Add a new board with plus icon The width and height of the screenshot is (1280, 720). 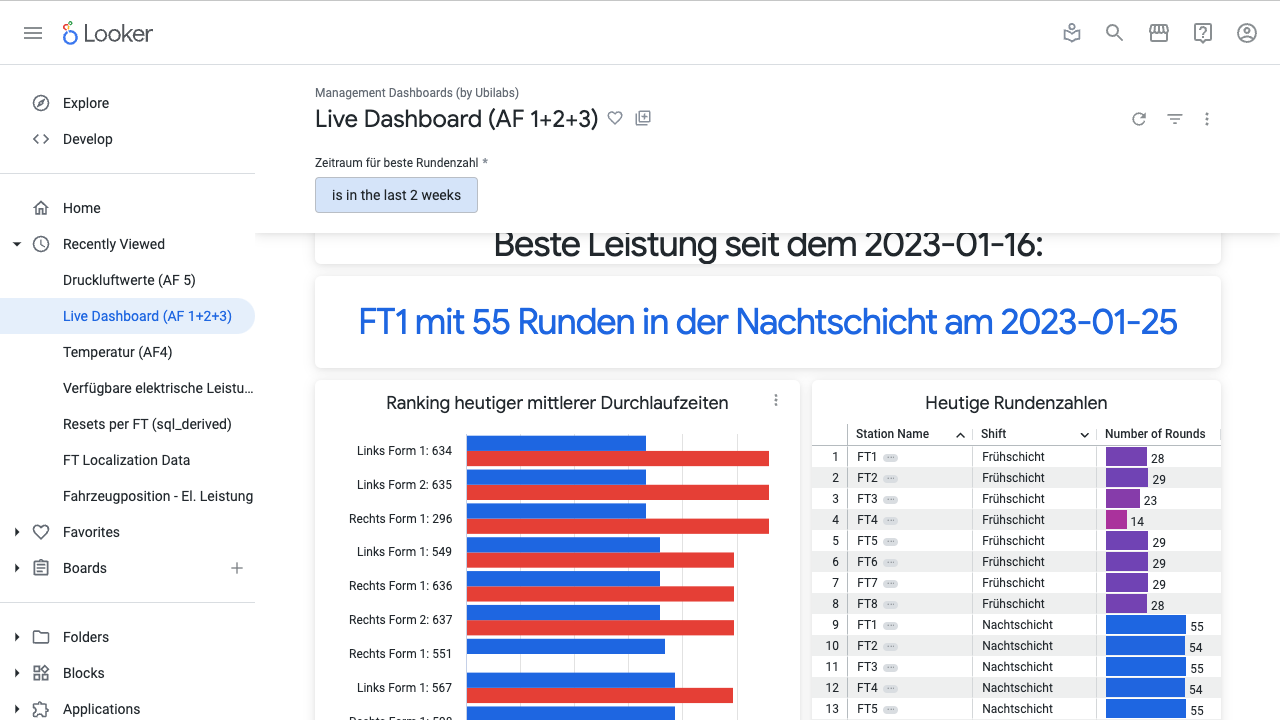click(237, 568)
